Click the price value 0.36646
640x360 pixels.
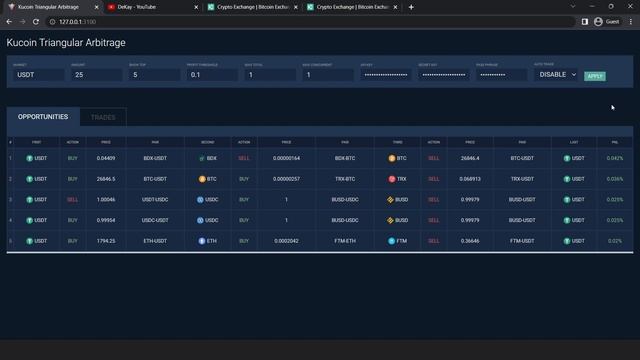470,241
